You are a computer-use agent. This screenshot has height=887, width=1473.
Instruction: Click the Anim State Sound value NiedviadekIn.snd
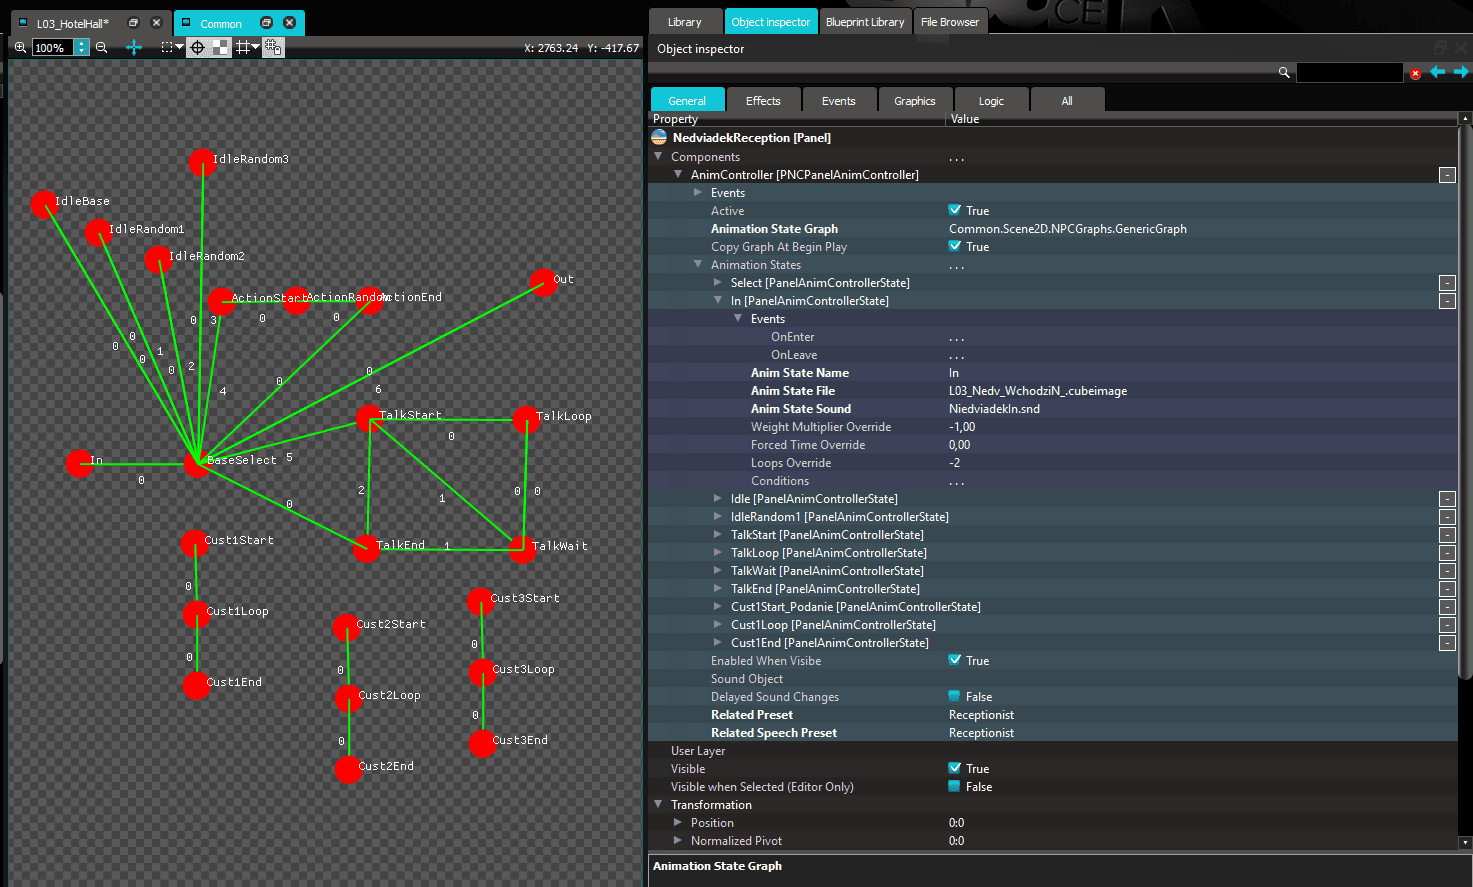[994, 409]
